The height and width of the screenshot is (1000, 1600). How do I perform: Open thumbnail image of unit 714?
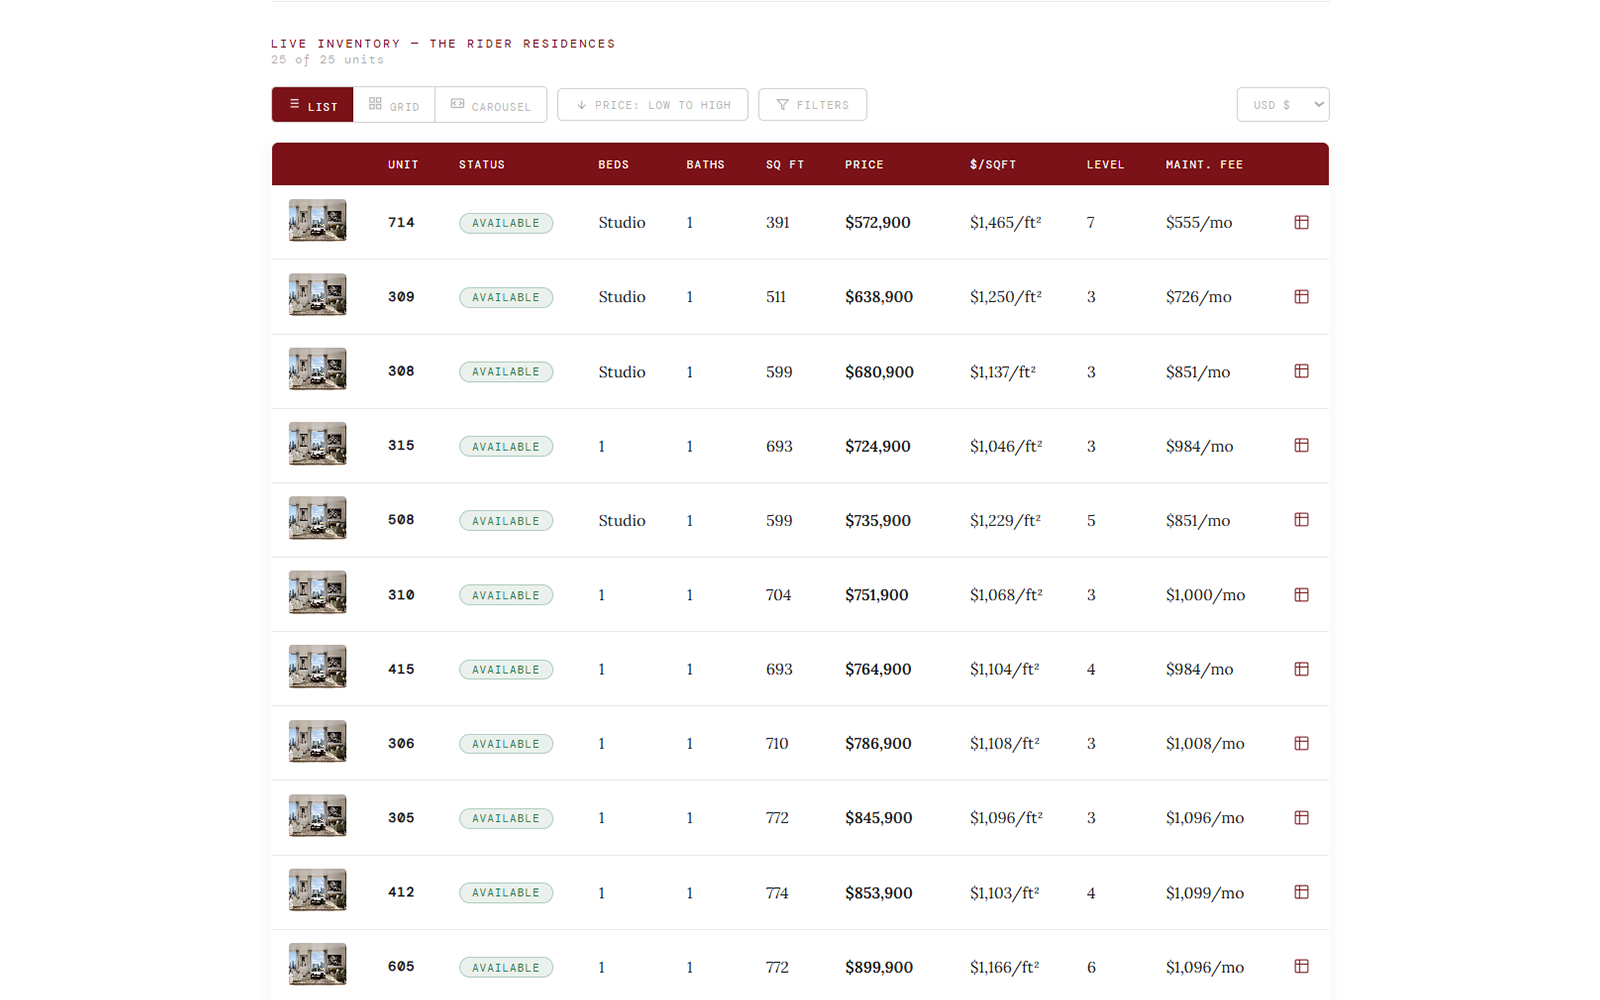tap(318, 221)
